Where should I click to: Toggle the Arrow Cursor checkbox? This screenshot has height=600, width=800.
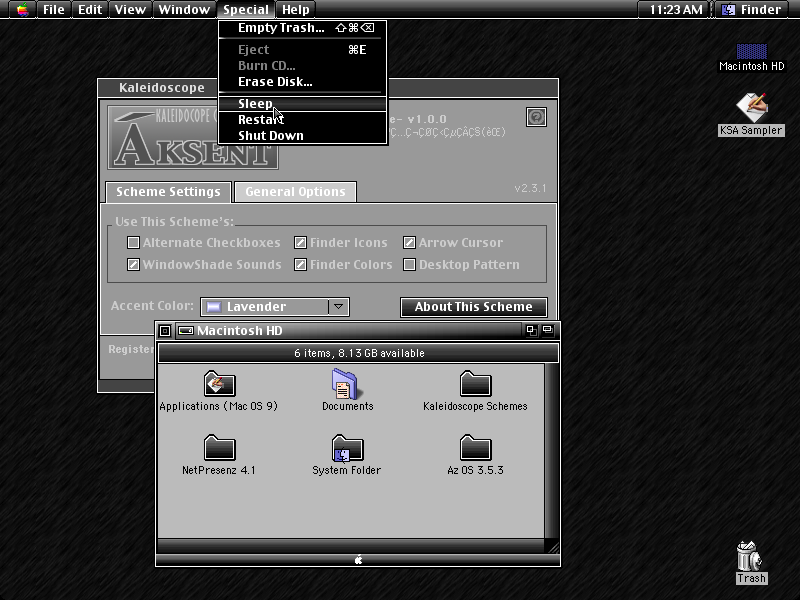[409, 242]
